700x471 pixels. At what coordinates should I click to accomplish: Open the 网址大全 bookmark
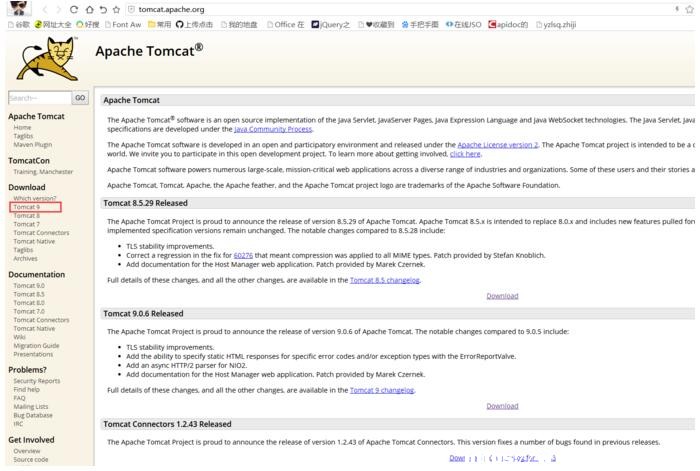[x=53, y=25]
